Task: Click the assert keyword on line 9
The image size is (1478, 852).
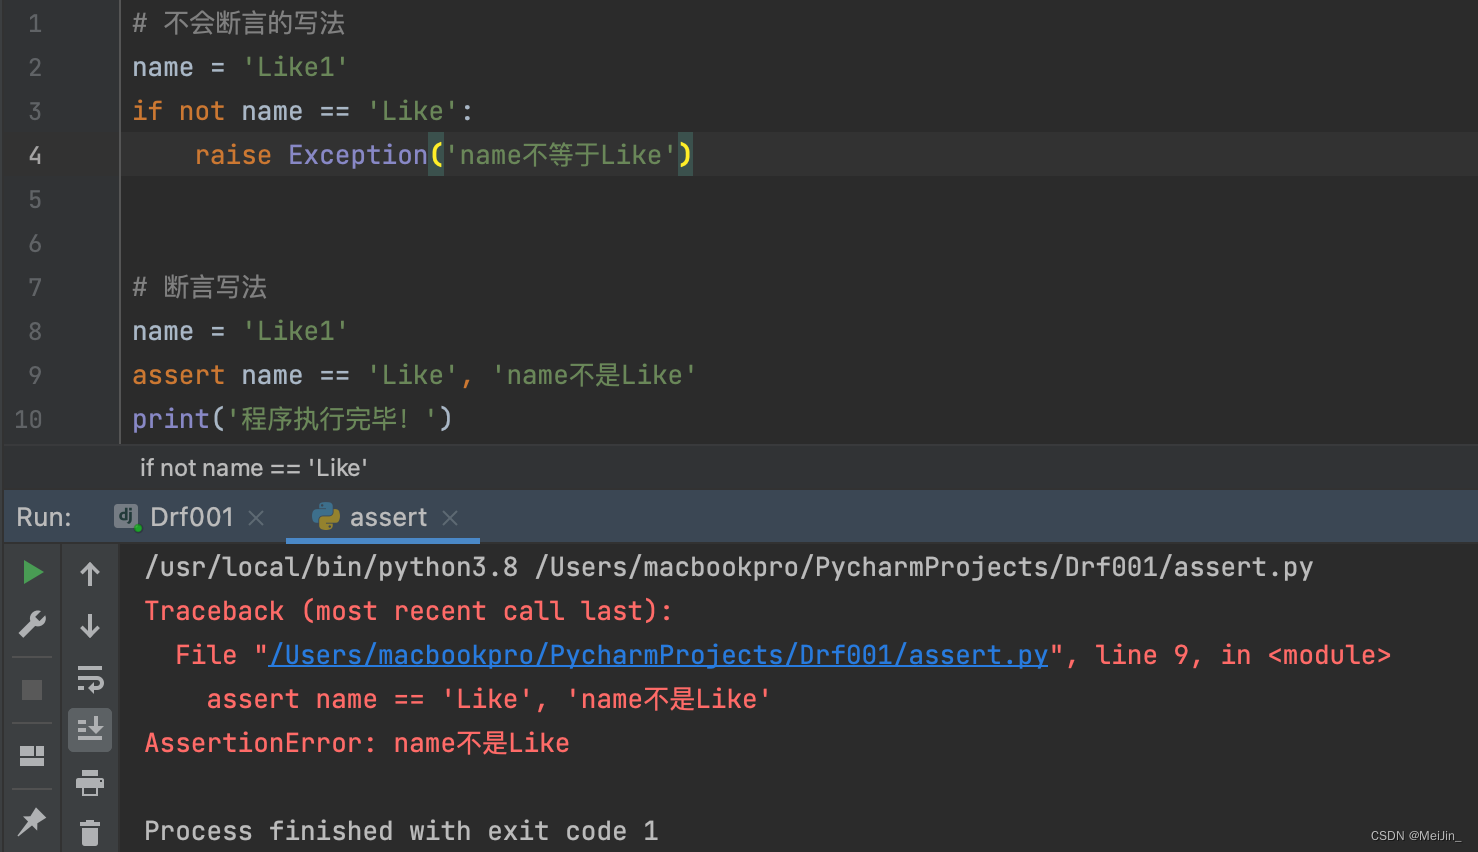Action: (x=179, y=375)
